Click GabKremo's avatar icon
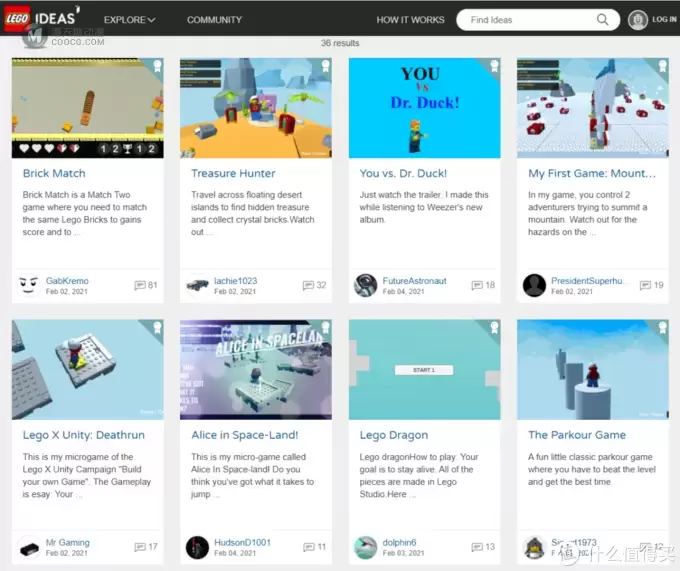Viewport: 680px width, 571px height. tap(29, 285)
